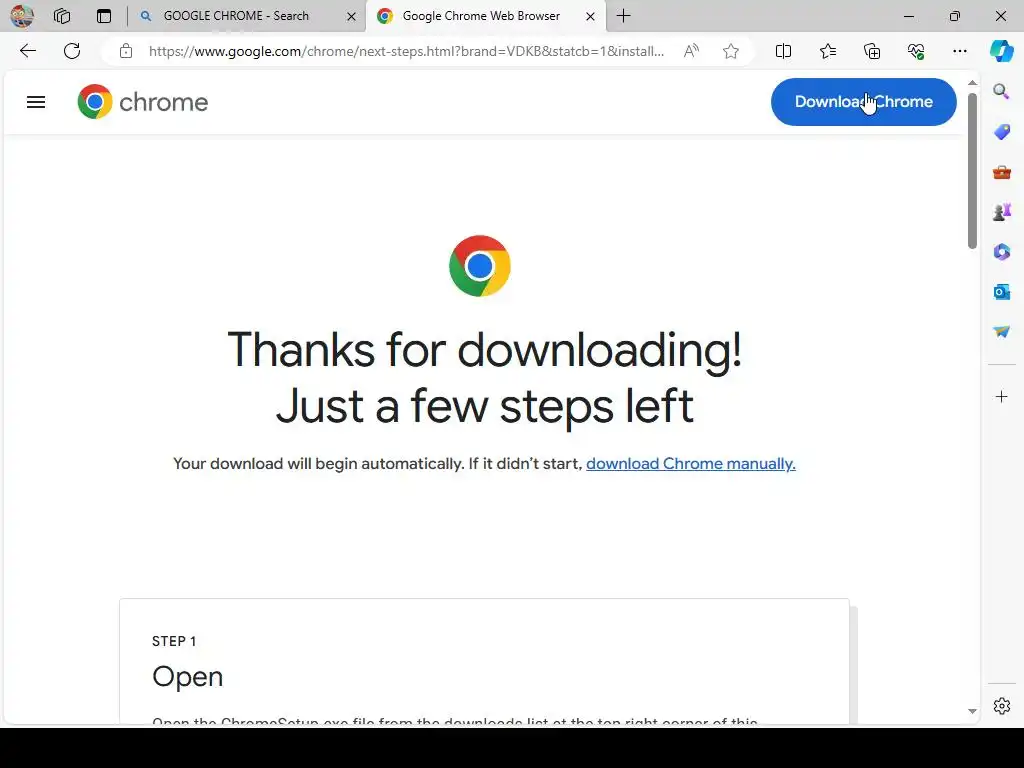Add this page to favorites
Image resolution: width=1024 pixels, height=768 pixels.
pos(731,51)
